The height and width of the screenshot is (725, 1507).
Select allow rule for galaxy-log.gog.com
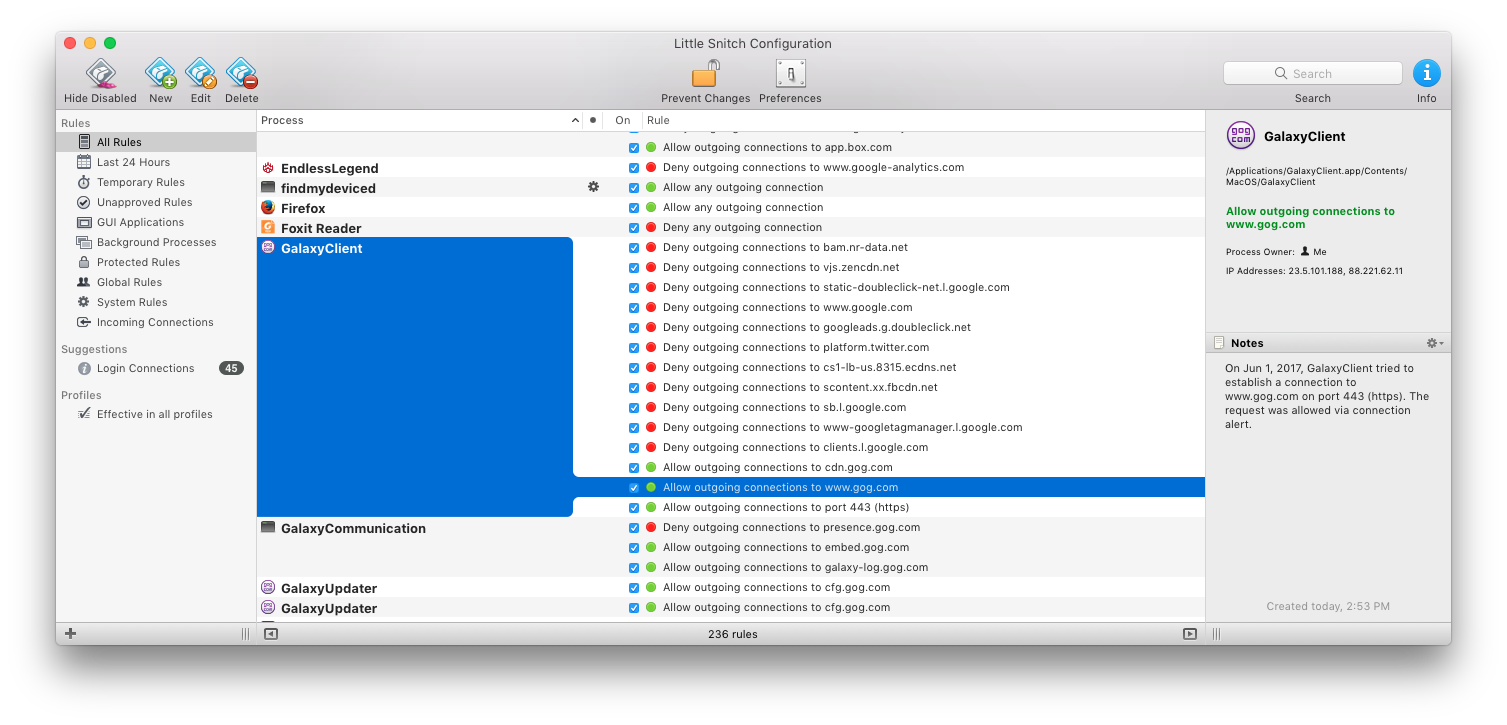(795, 567)
